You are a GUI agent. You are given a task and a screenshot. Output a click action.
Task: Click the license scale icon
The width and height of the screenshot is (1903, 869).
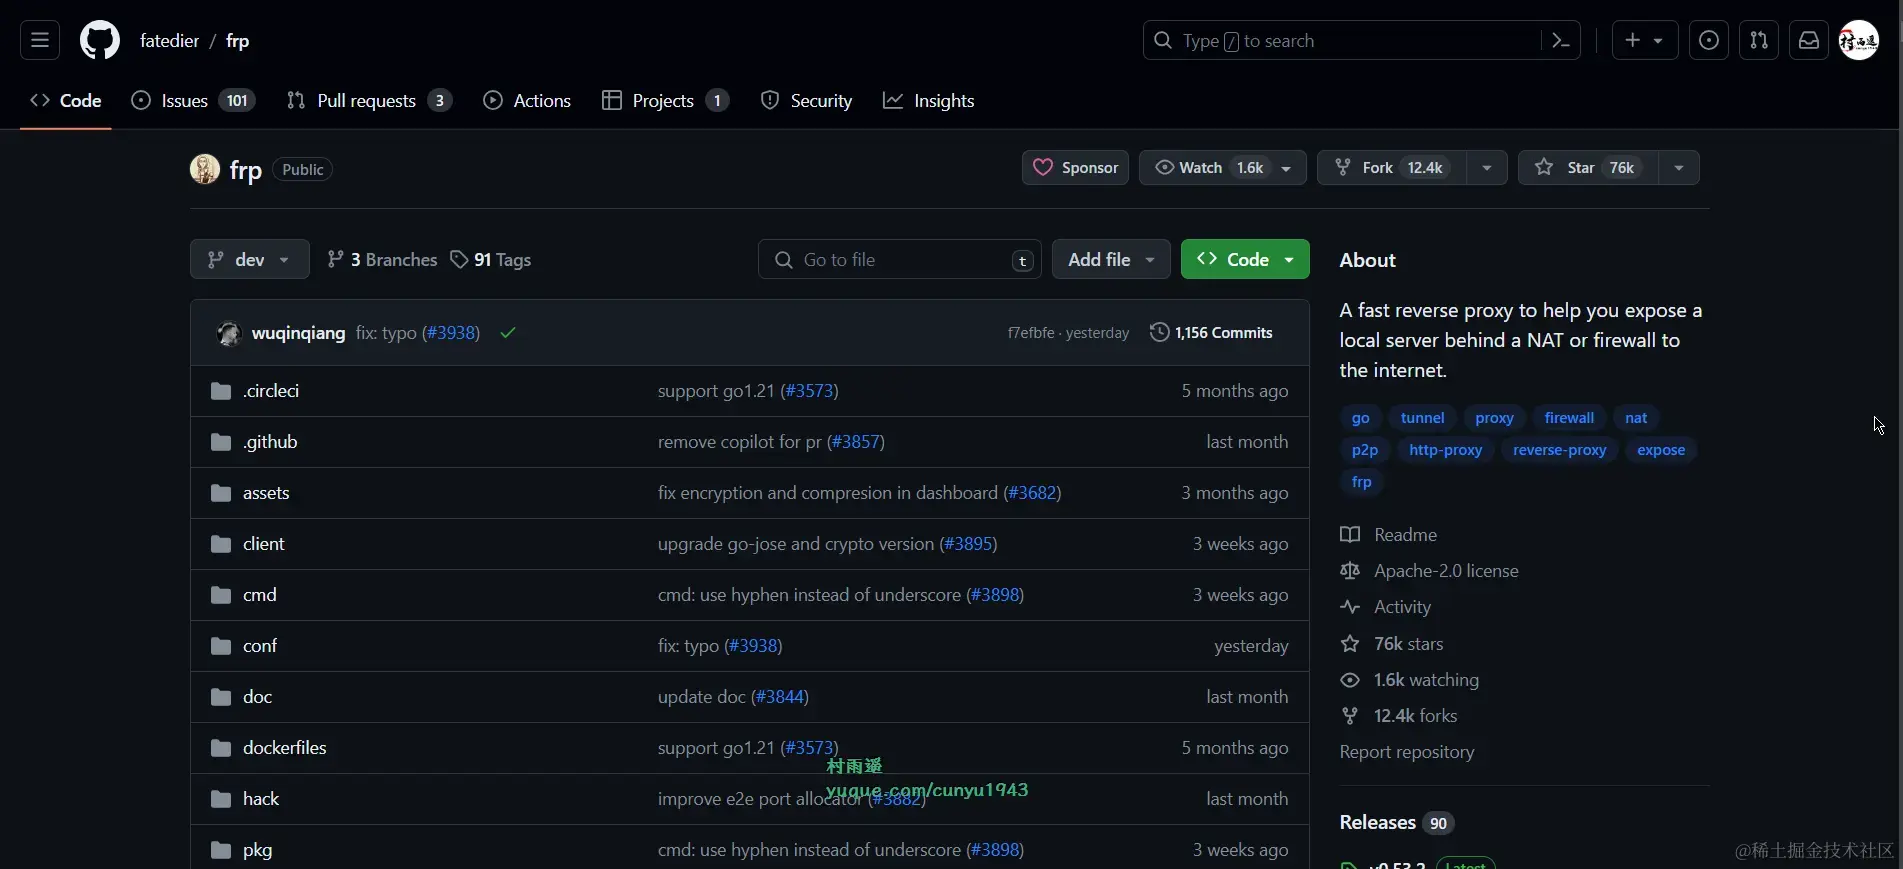[1350, 571]
